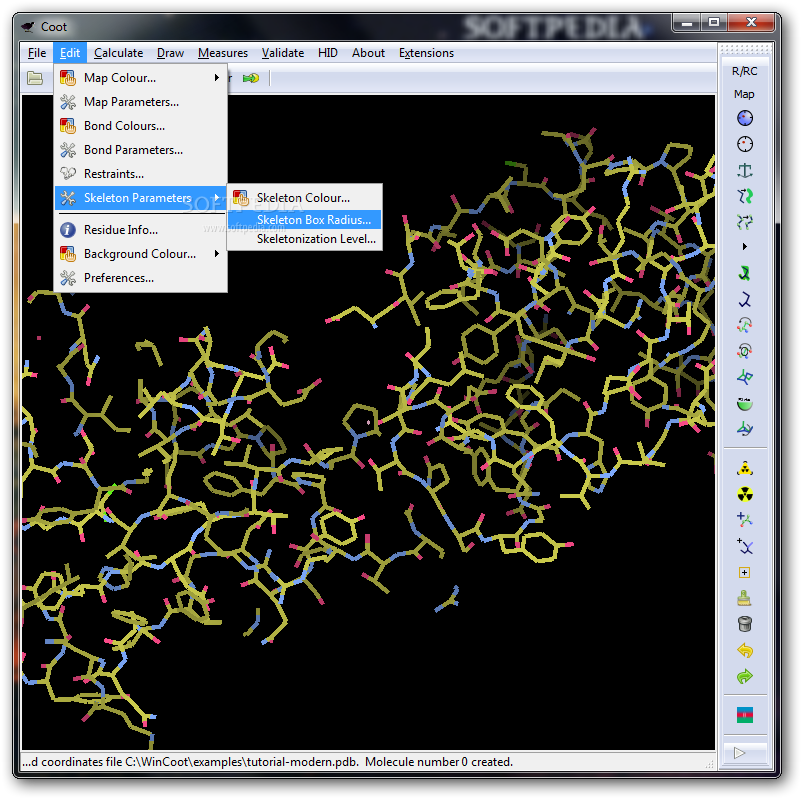
Task: Select the Map button in the sidebar
Action: pyautogui.click(x=744, y=94)
